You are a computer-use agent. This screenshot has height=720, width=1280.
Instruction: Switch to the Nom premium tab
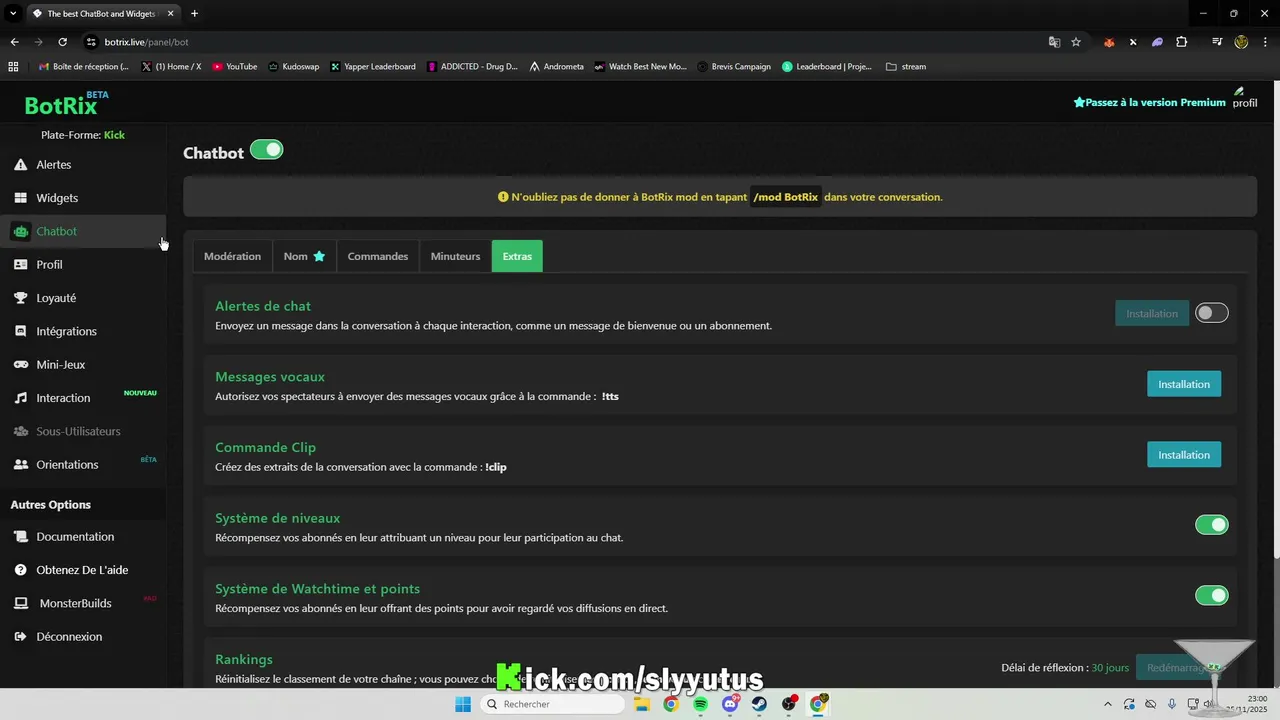304,256
